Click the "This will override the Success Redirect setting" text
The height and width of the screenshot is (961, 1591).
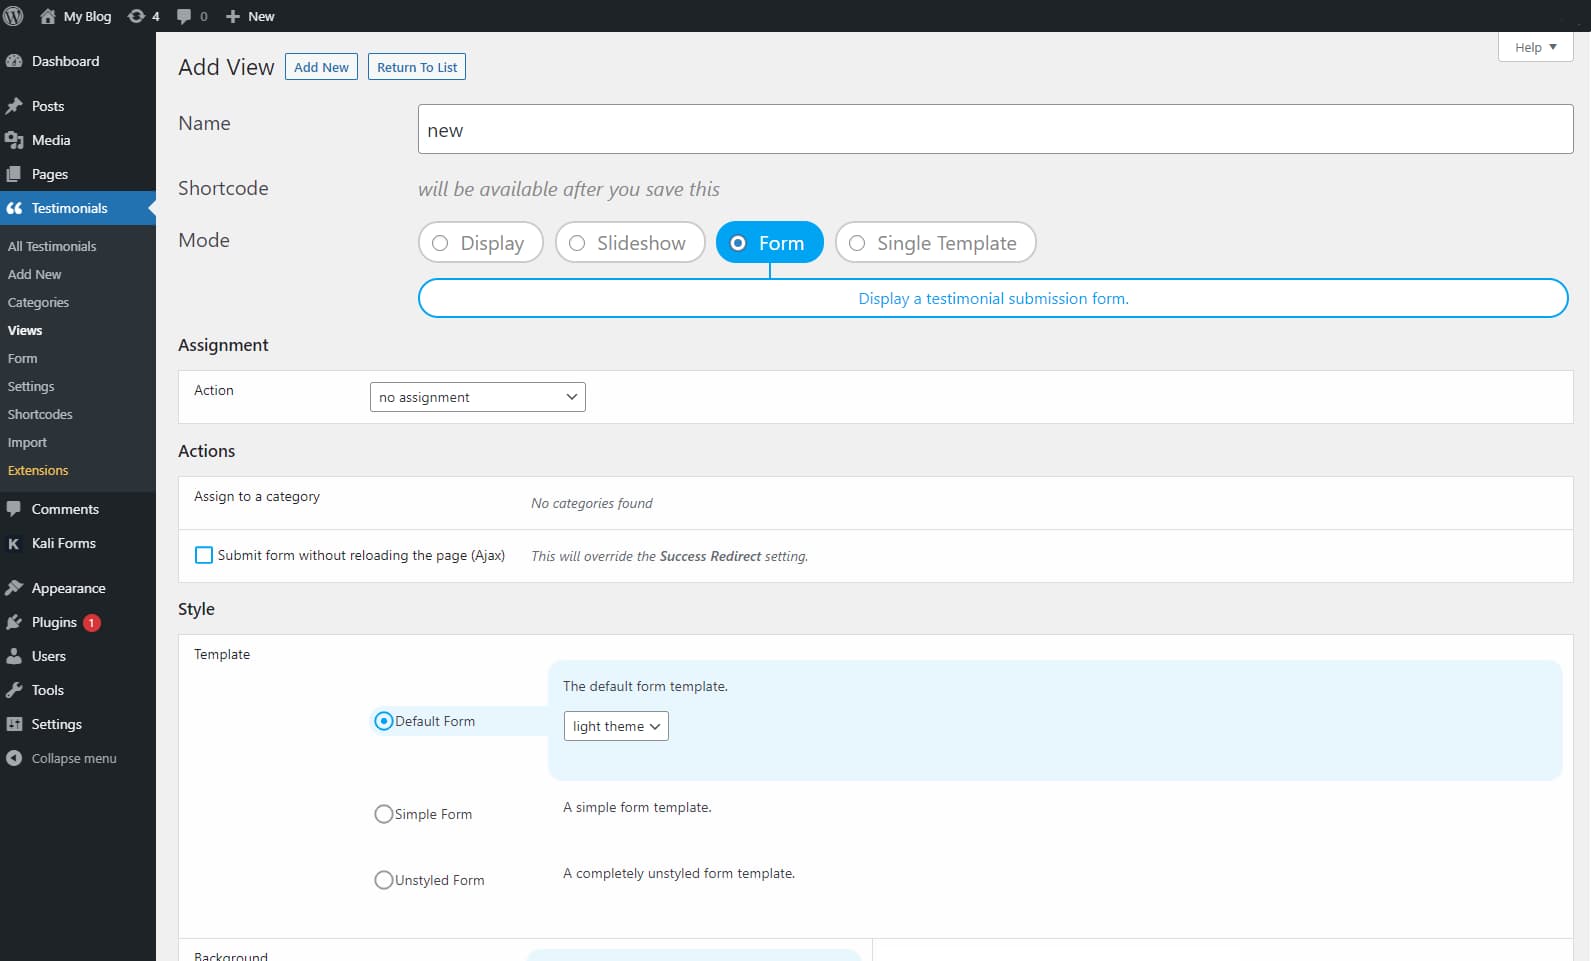pyautogui.click(x=670, y=556)
